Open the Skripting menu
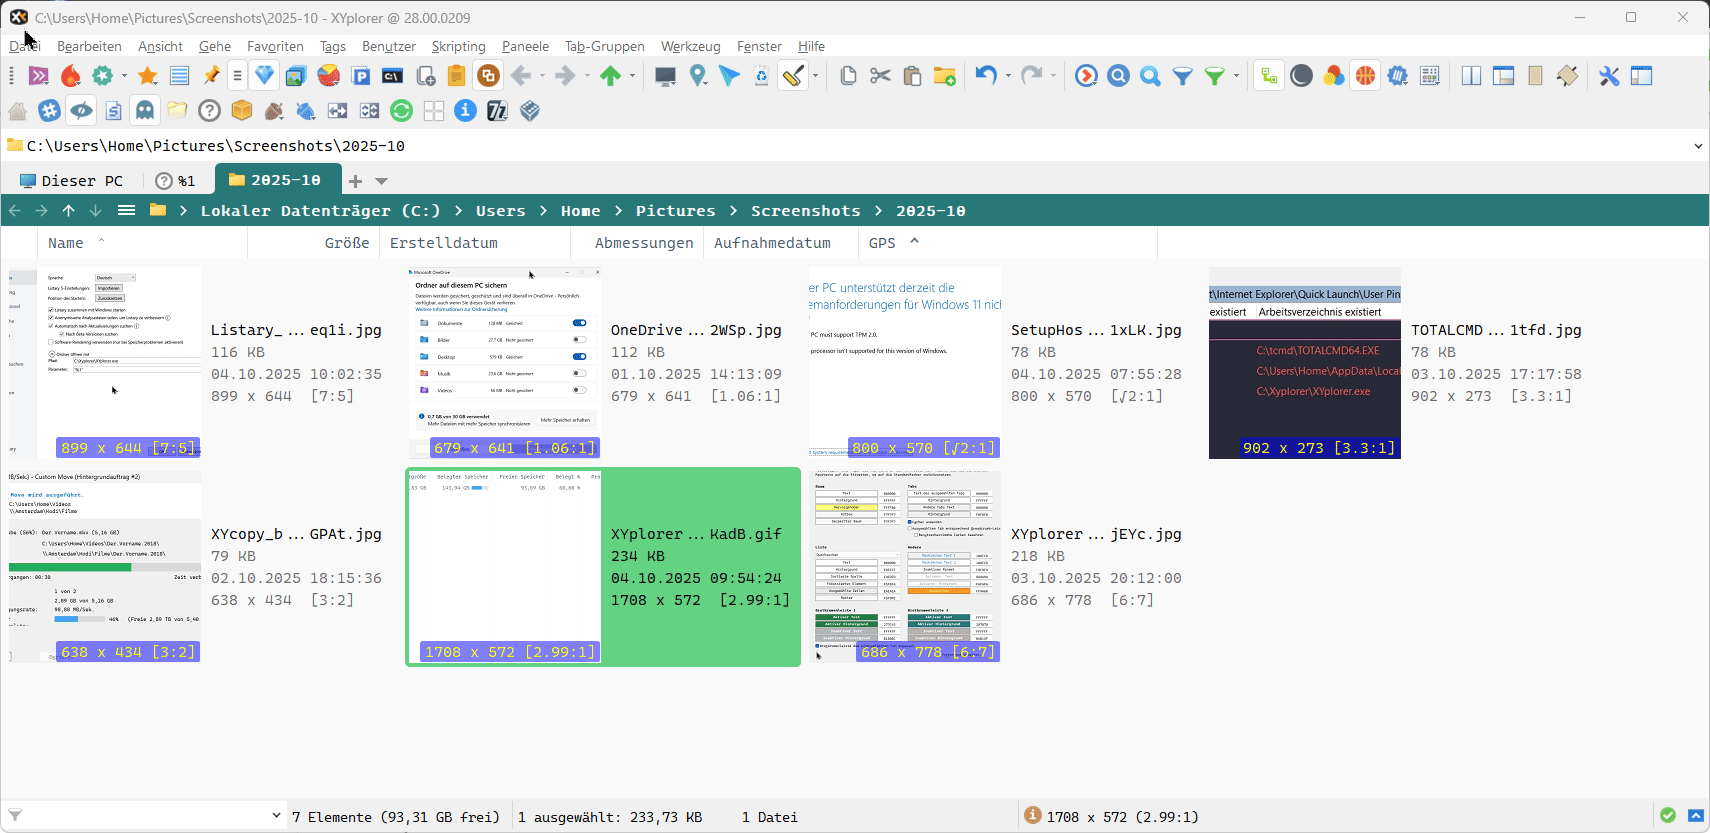 click(x=458, y=46)
